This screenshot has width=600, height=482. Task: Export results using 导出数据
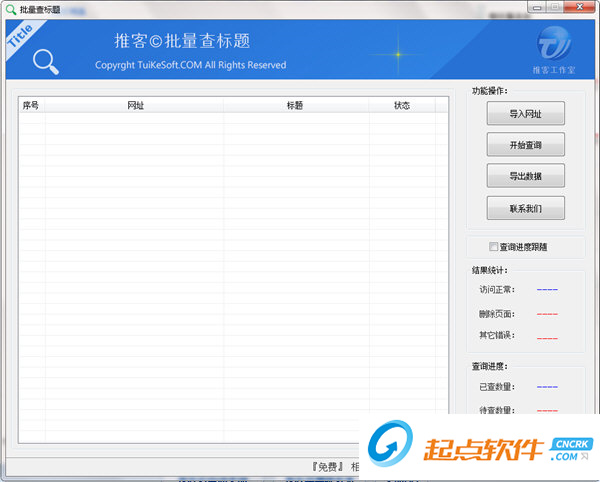525,176
